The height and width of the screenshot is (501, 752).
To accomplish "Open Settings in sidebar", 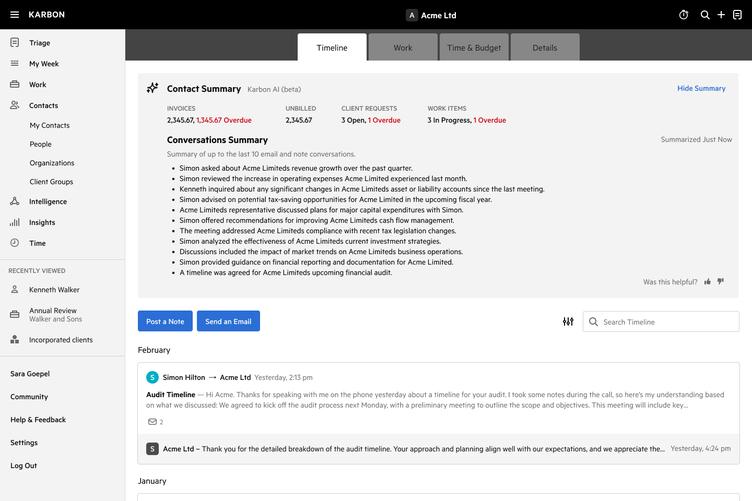I will tap(24, 443).
